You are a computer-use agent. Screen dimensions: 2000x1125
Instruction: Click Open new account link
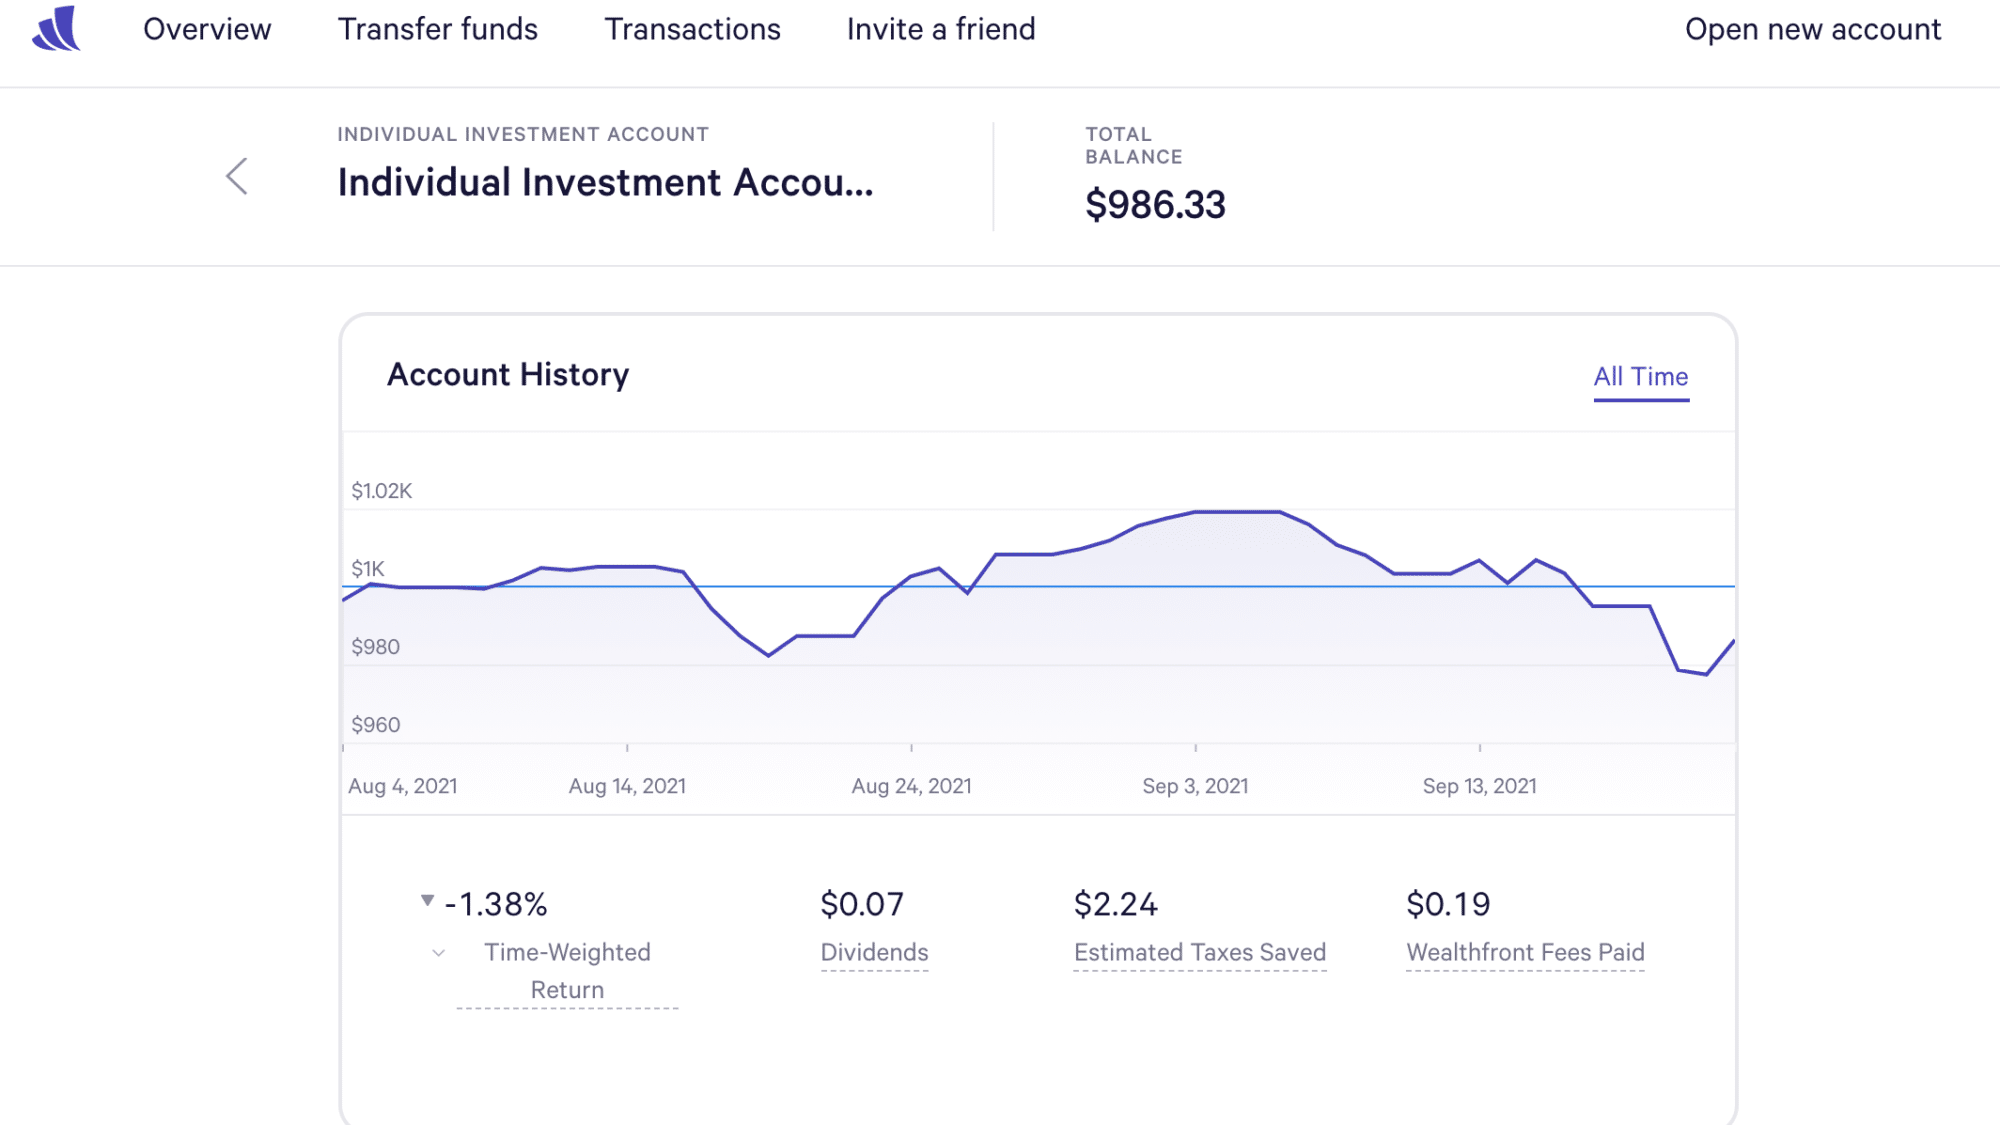tap(1812, 29)
